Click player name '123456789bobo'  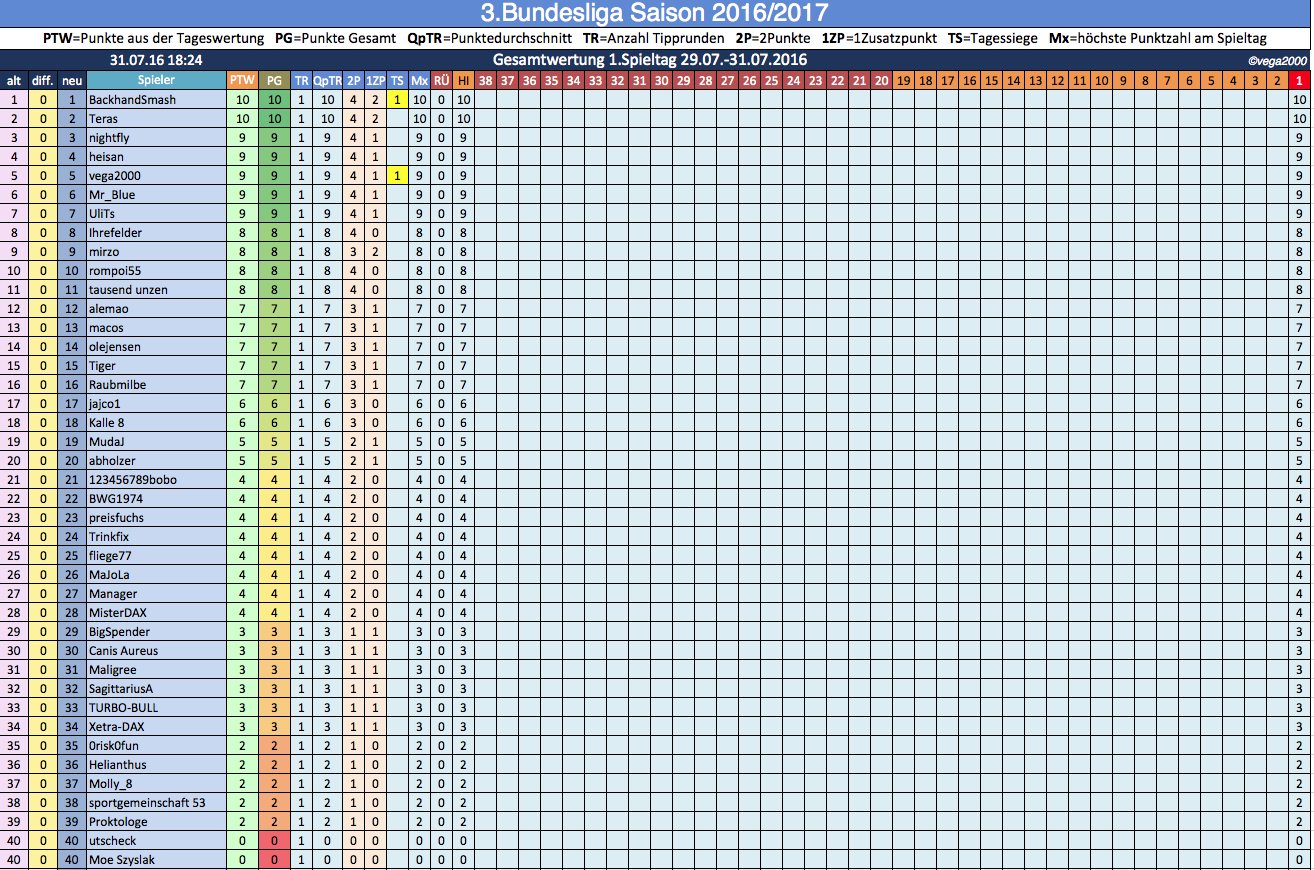point(133,480)
